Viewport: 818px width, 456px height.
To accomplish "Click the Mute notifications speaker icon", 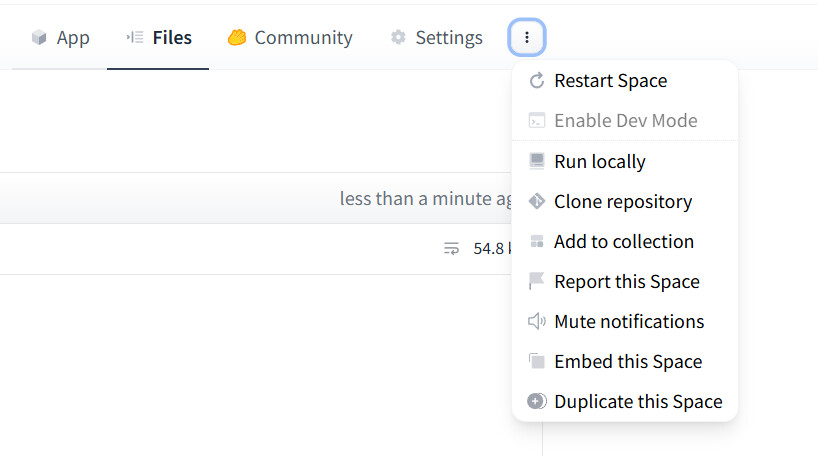I will click(537, 321).
